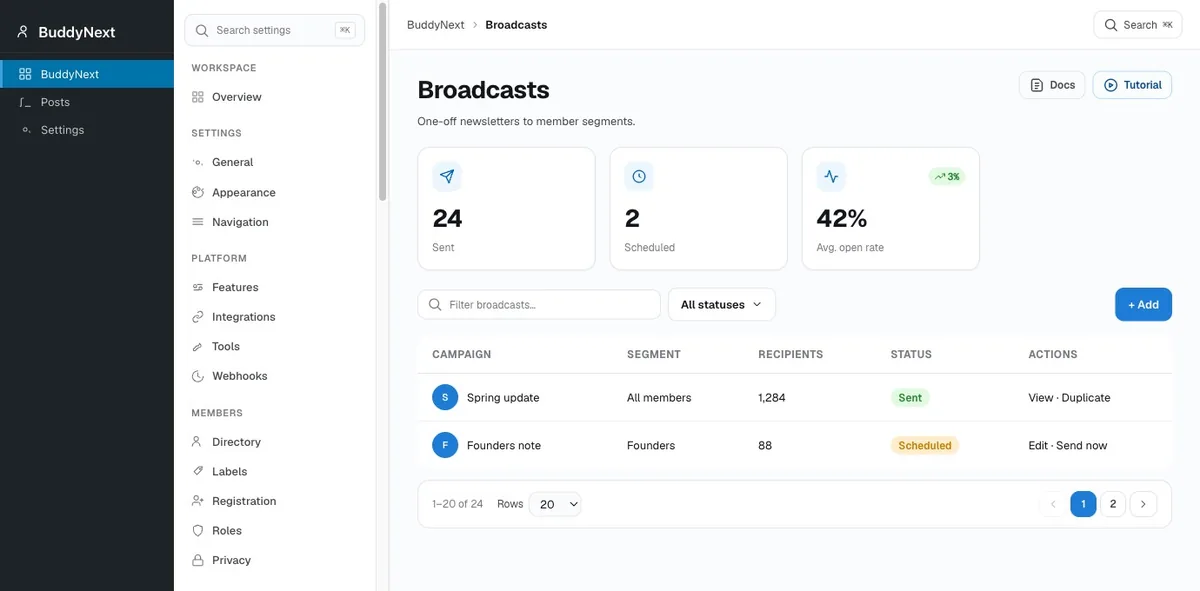Screen dimensions: 1200x591
Task: Click the Integrations link icon
Action: point(198,317)
